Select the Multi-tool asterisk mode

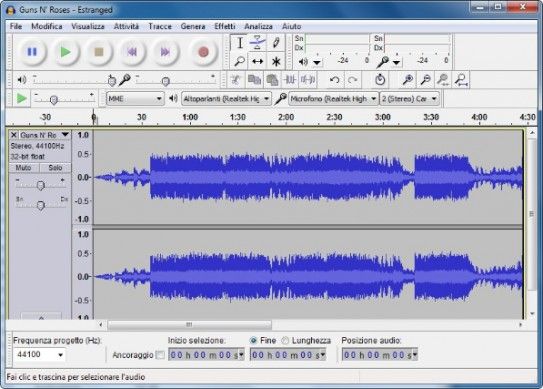point(276,61)
